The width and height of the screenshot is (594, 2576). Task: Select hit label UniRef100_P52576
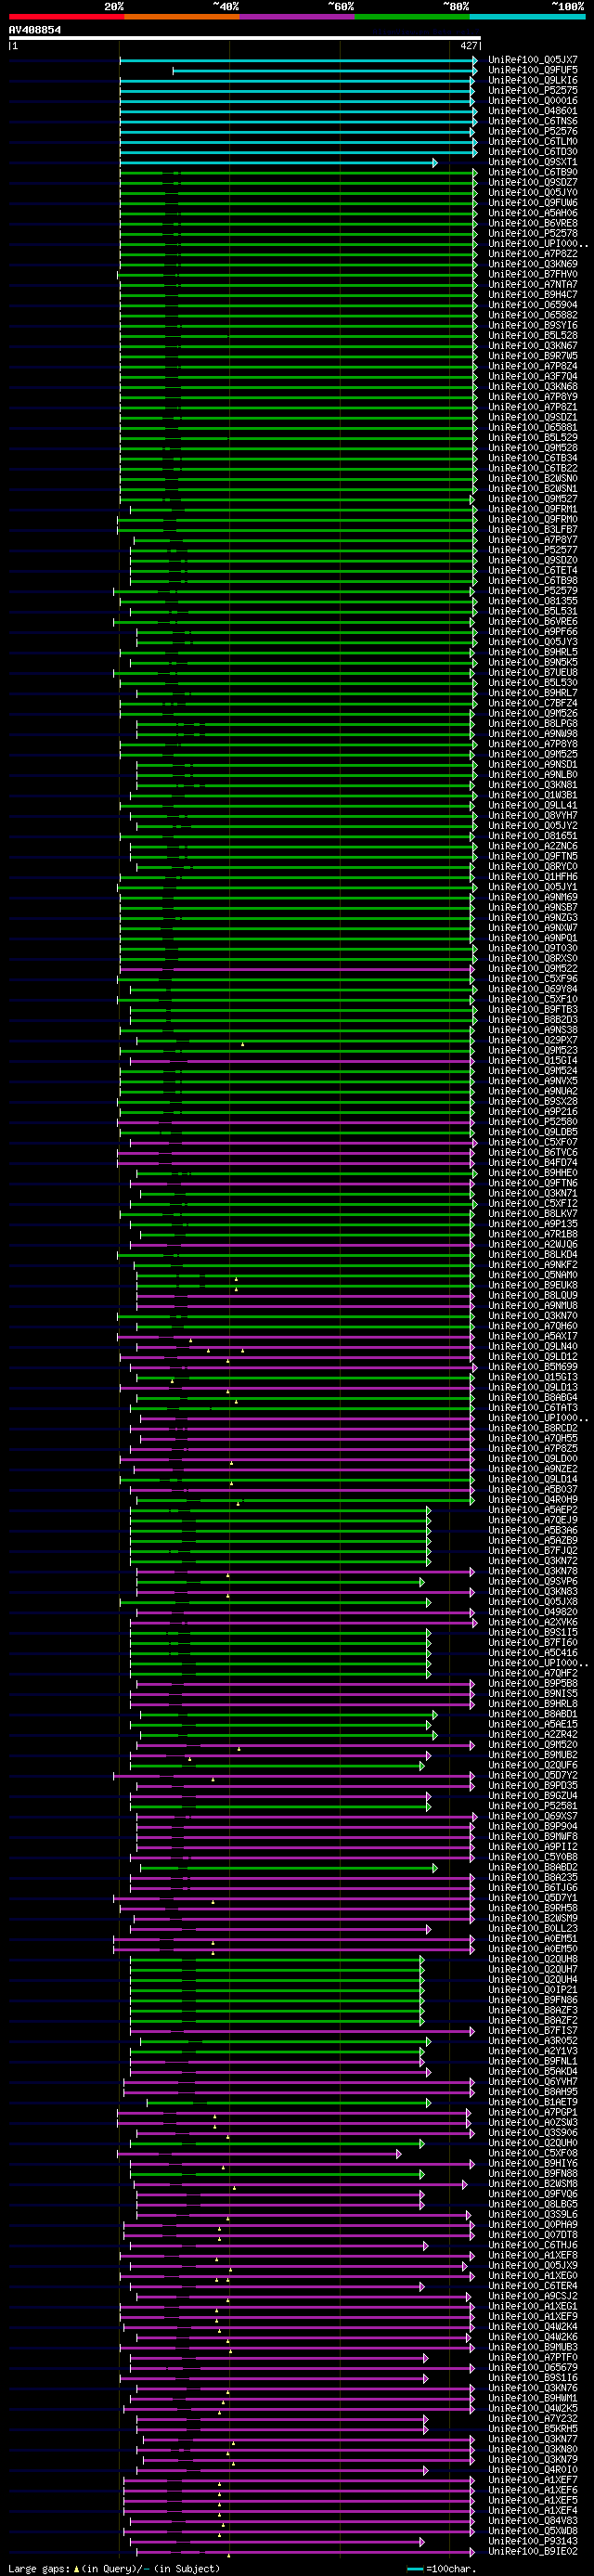pos(533,131)
